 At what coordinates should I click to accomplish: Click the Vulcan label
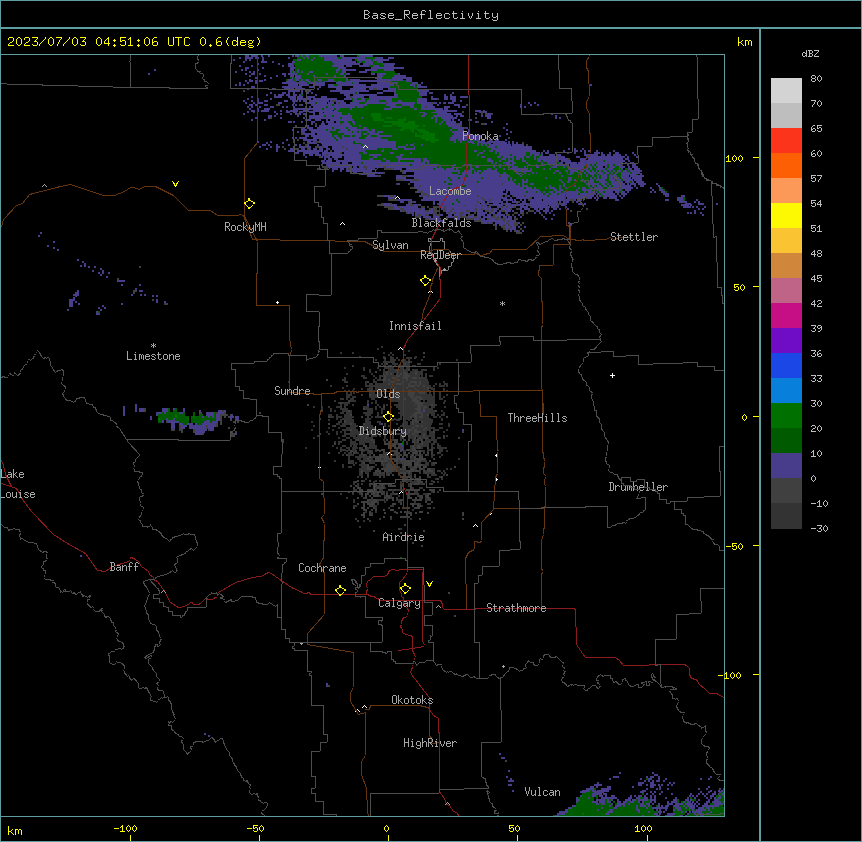coord(543,792)
